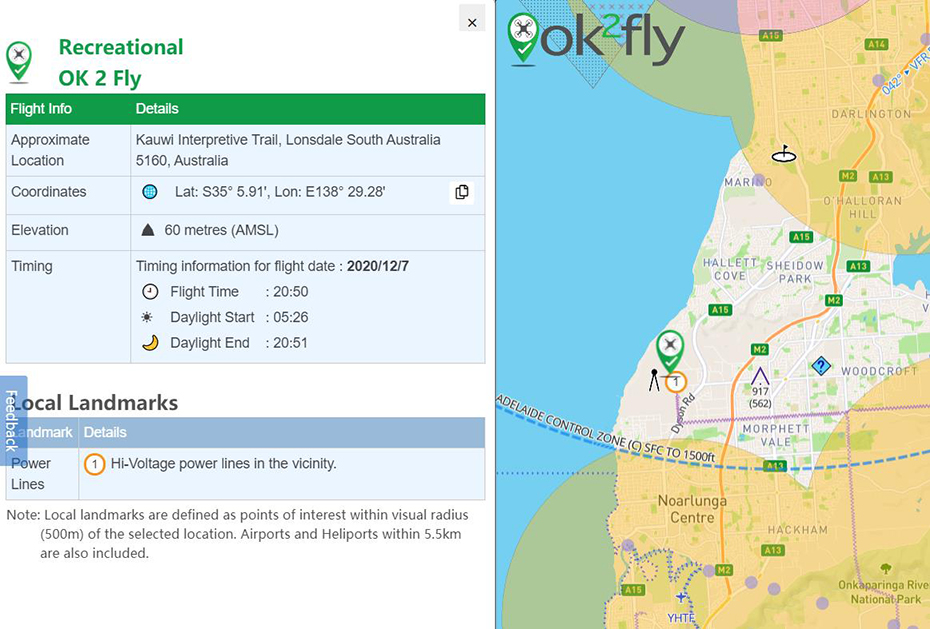This screenshot has height=629, width=930.
Task: Click the Hackham label on map
Action: pyautogui.click(x=798, y=529)
